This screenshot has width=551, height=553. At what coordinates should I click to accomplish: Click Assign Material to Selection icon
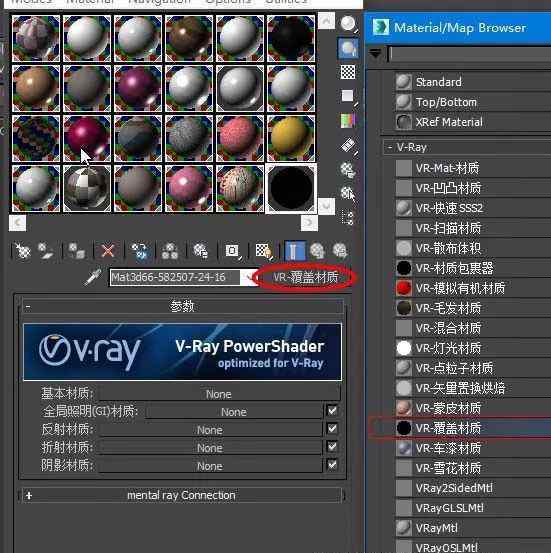[77, 251]
